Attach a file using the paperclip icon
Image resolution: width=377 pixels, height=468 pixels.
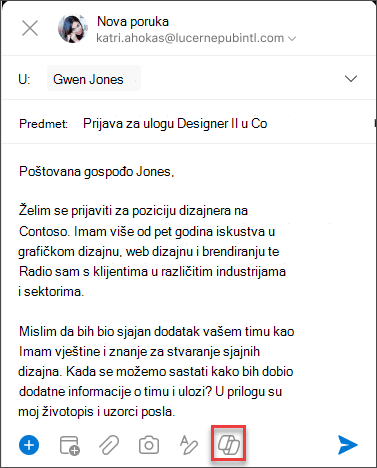(109, 445)
